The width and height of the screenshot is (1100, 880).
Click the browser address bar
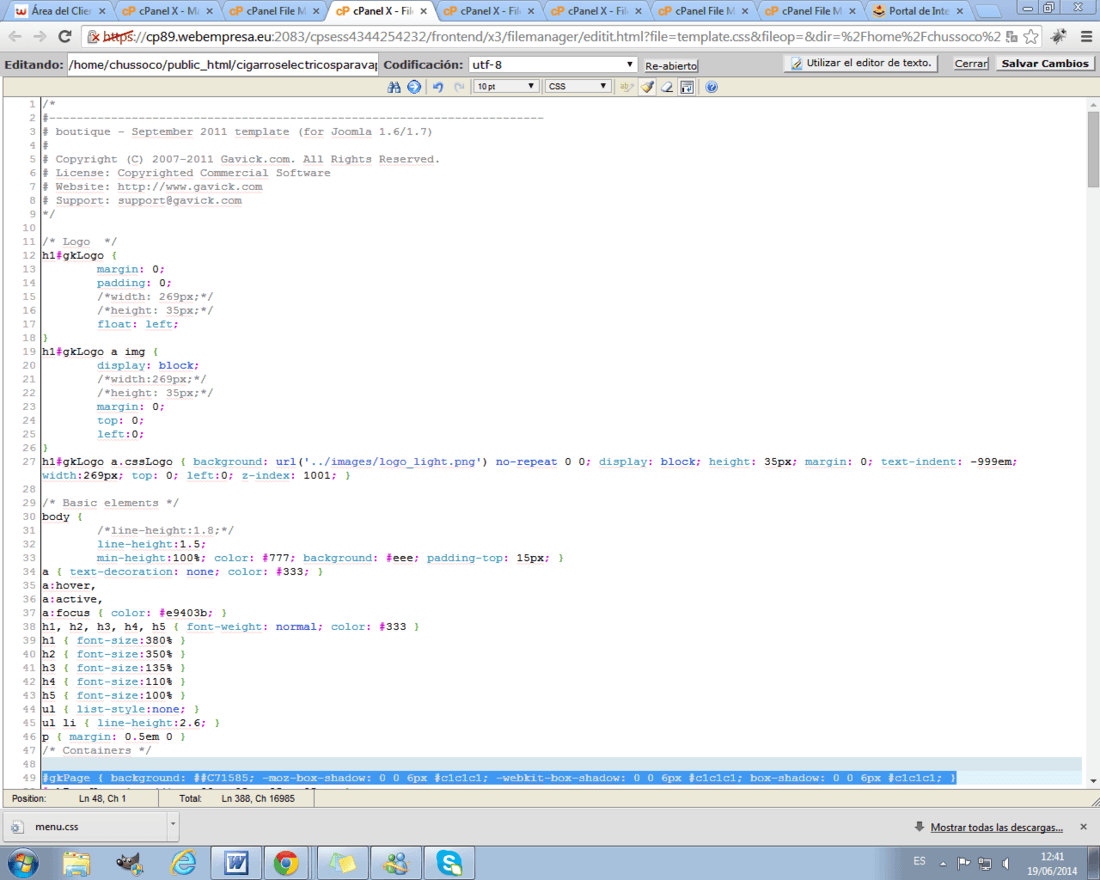point(552,36)
